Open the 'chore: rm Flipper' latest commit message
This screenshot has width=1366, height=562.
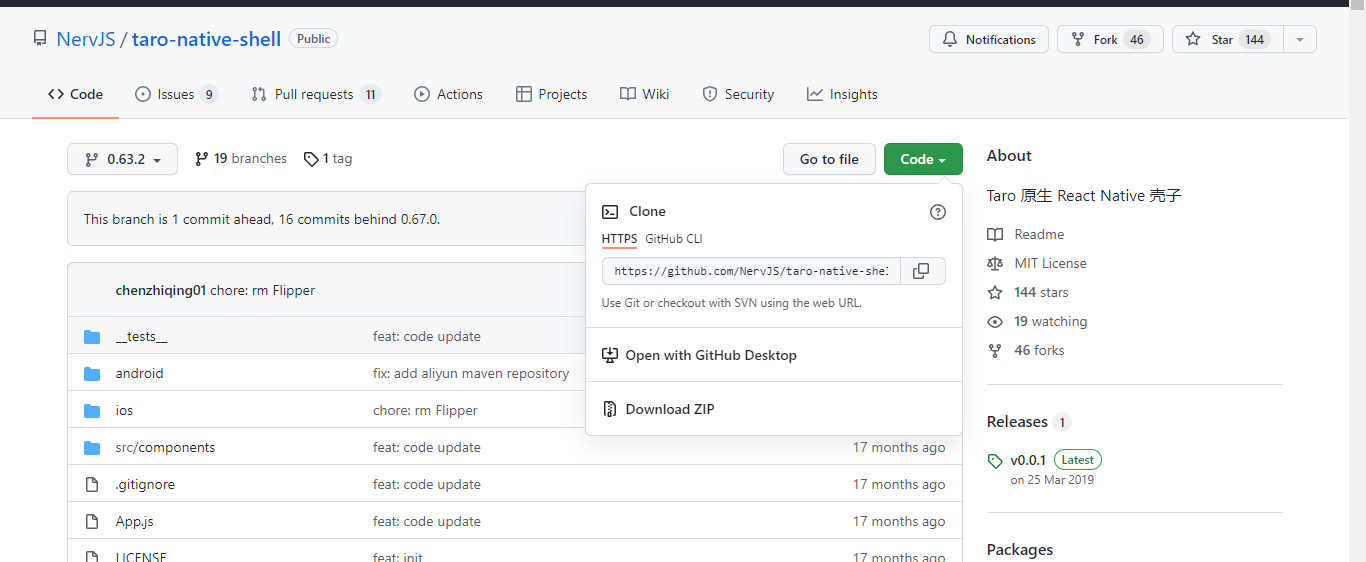click(x=262, y=290)
